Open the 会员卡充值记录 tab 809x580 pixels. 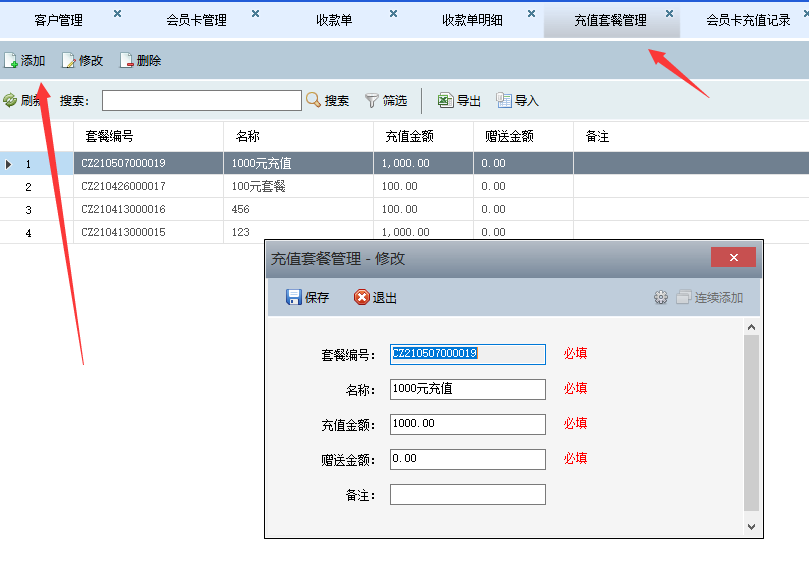[x=748, y=20]
